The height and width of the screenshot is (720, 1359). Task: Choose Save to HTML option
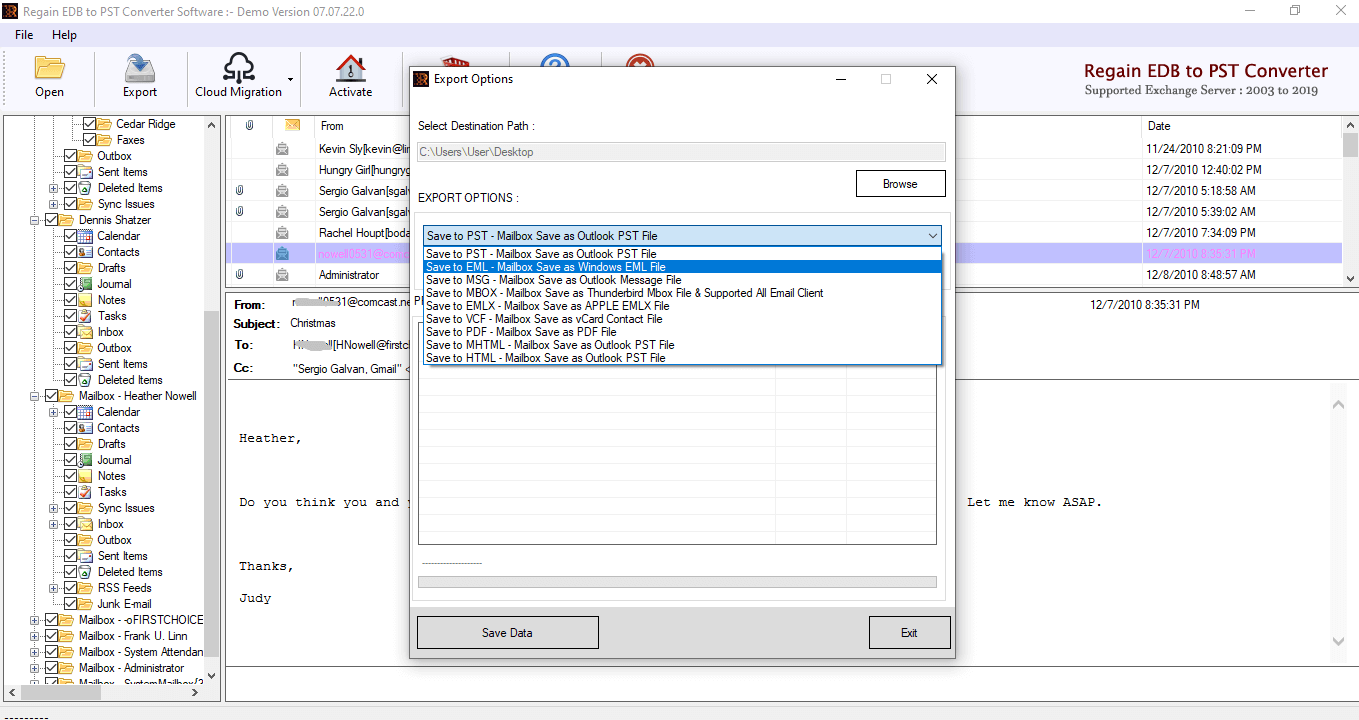[683, 358]
